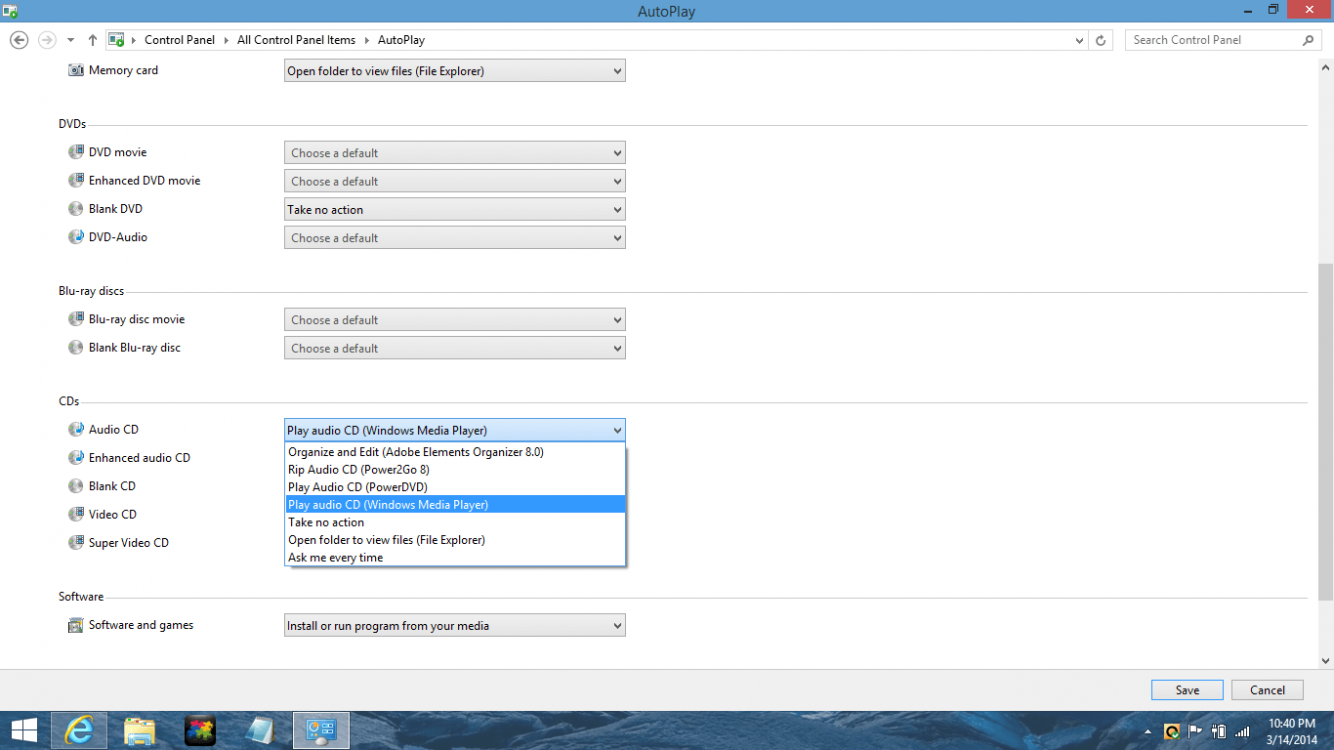Click the Blank DVD disc icon
Image resolution: width=1334 pixels, height=750 pixels.
click(x=76, y=210)
